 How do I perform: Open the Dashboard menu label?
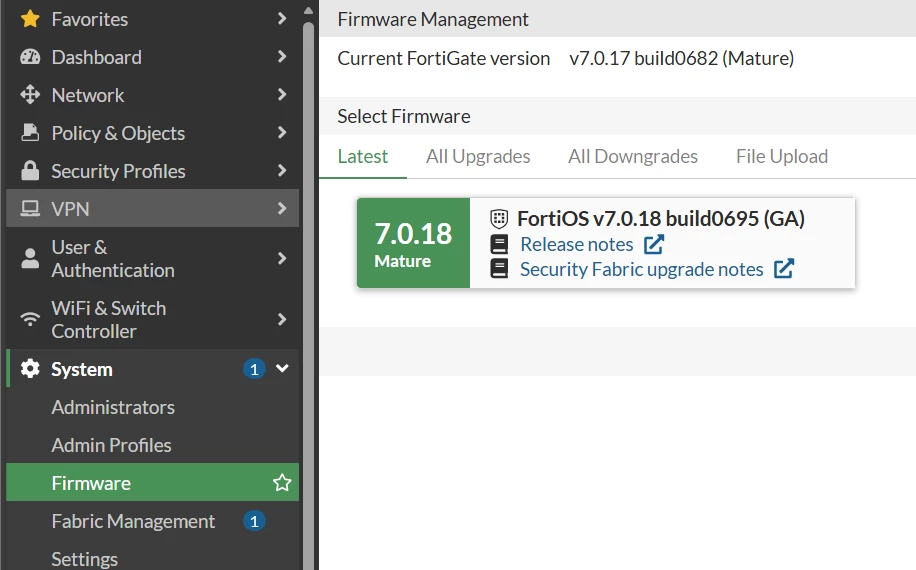96,57
